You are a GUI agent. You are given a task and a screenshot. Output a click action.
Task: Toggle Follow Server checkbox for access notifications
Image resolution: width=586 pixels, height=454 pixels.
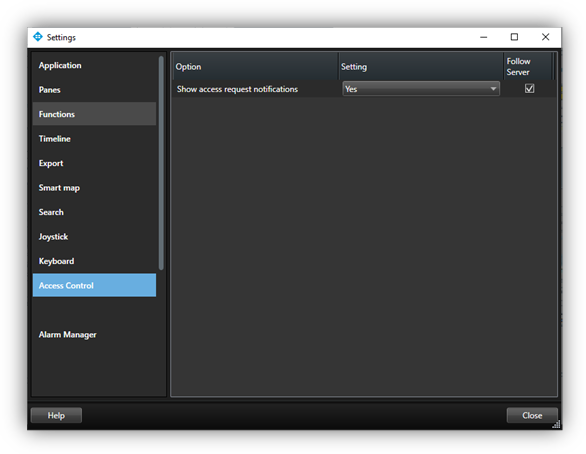(x=529, y=89)
